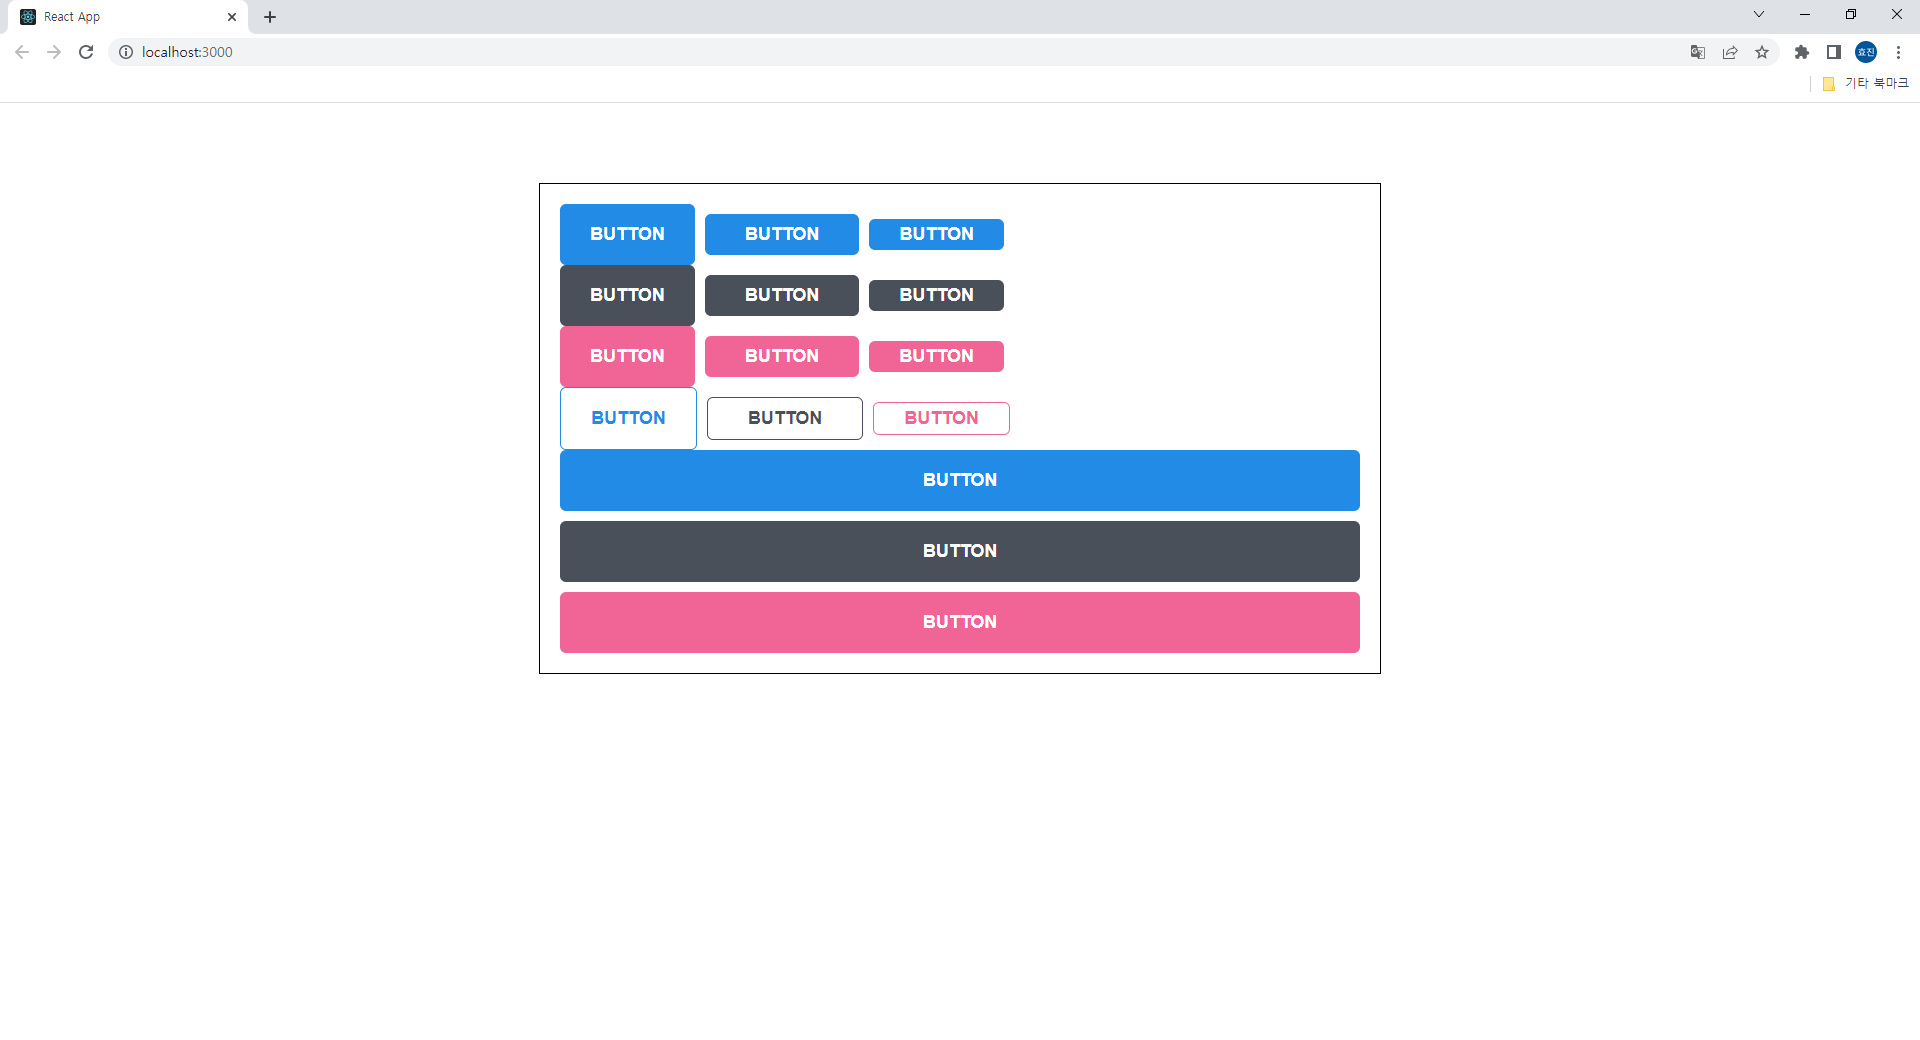Click the medium blue BUTTON
Screen dimensions: 1920x1040
[x=782, y=234]
